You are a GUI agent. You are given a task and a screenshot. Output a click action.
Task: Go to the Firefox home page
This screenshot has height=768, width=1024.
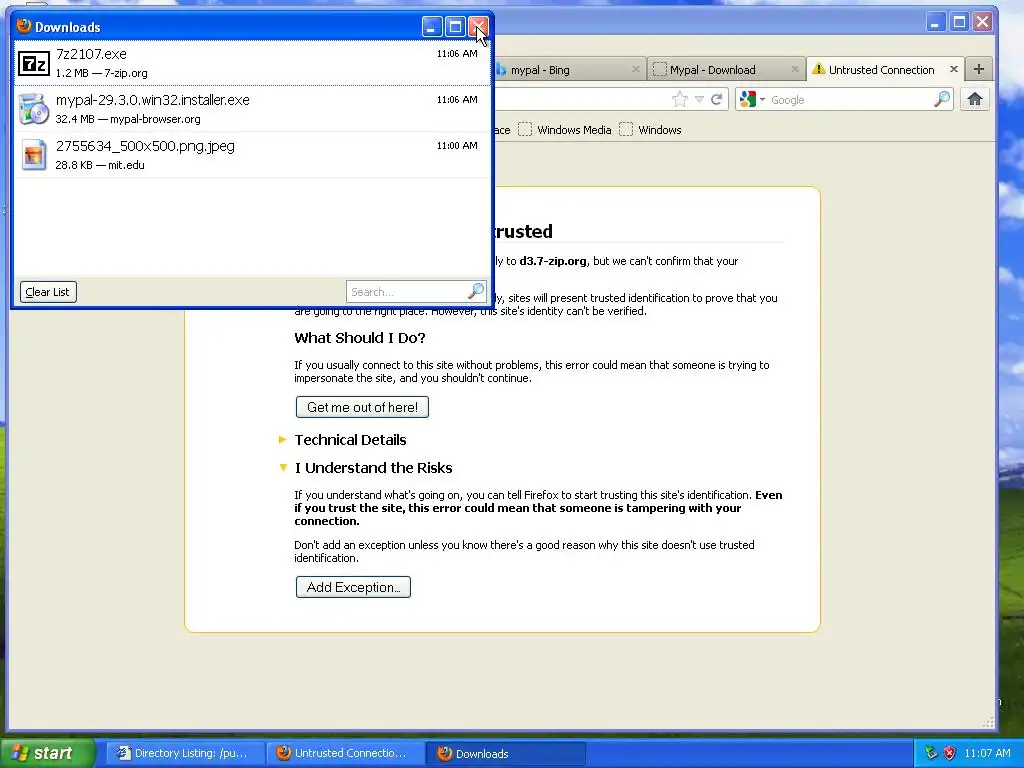(975, 99)
